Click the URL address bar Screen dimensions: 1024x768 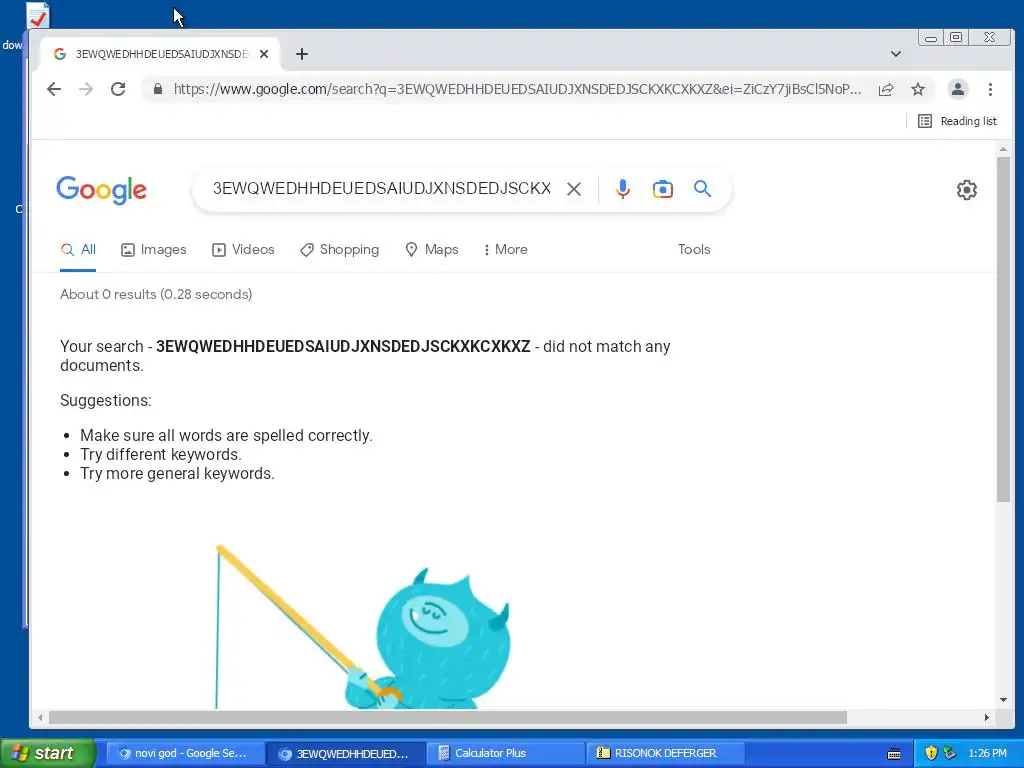tap(516, 89)
